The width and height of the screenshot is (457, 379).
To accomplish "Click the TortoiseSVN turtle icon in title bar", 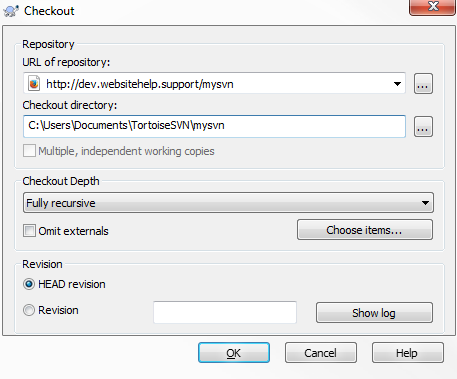I will pyautogui.click(x=11, y=11).
